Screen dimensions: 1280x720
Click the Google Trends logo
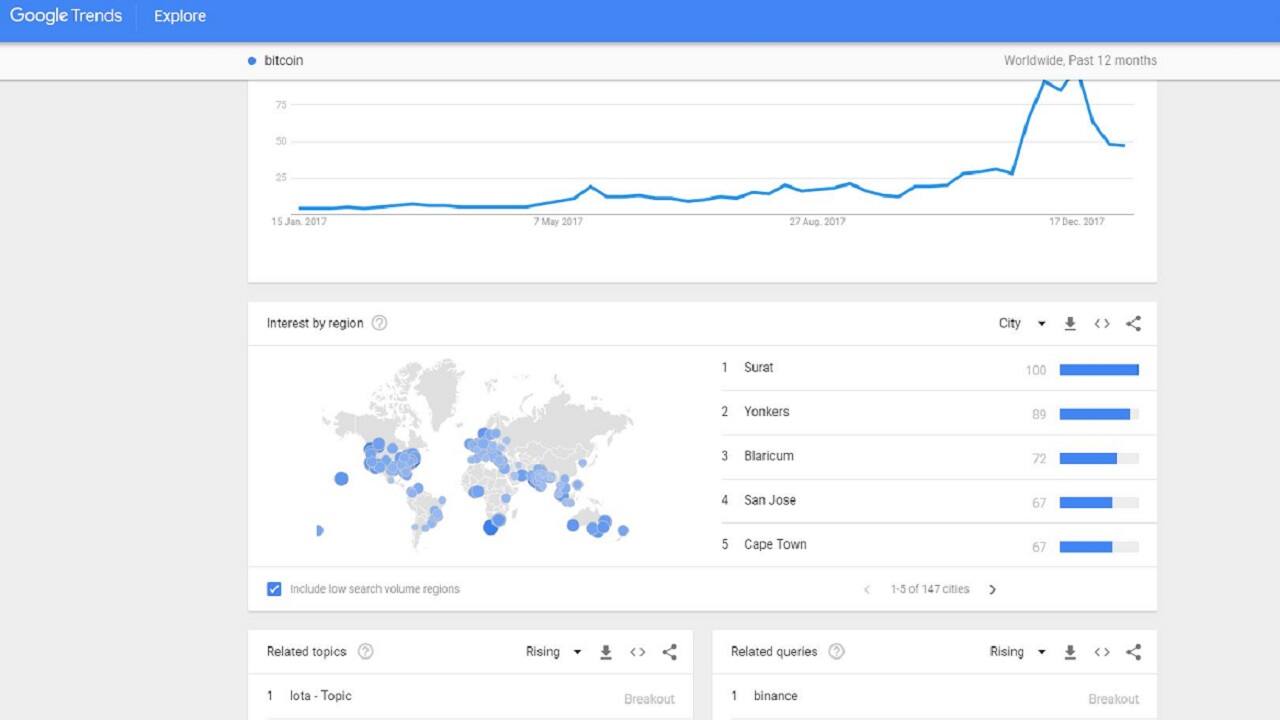[x=66, y=16]
